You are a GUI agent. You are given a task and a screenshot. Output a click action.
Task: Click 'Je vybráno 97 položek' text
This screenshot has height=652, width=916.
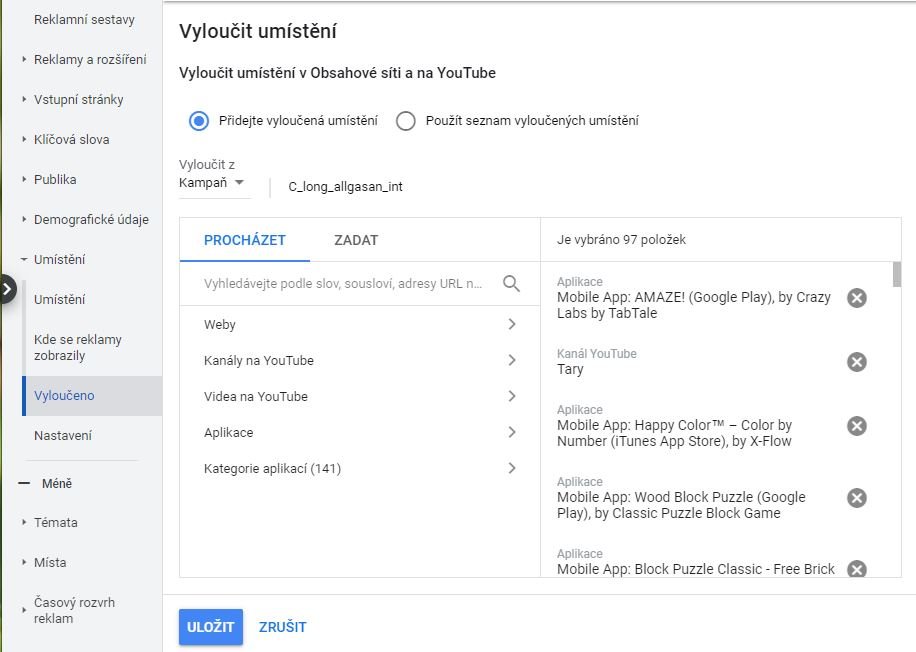[621, 240]
